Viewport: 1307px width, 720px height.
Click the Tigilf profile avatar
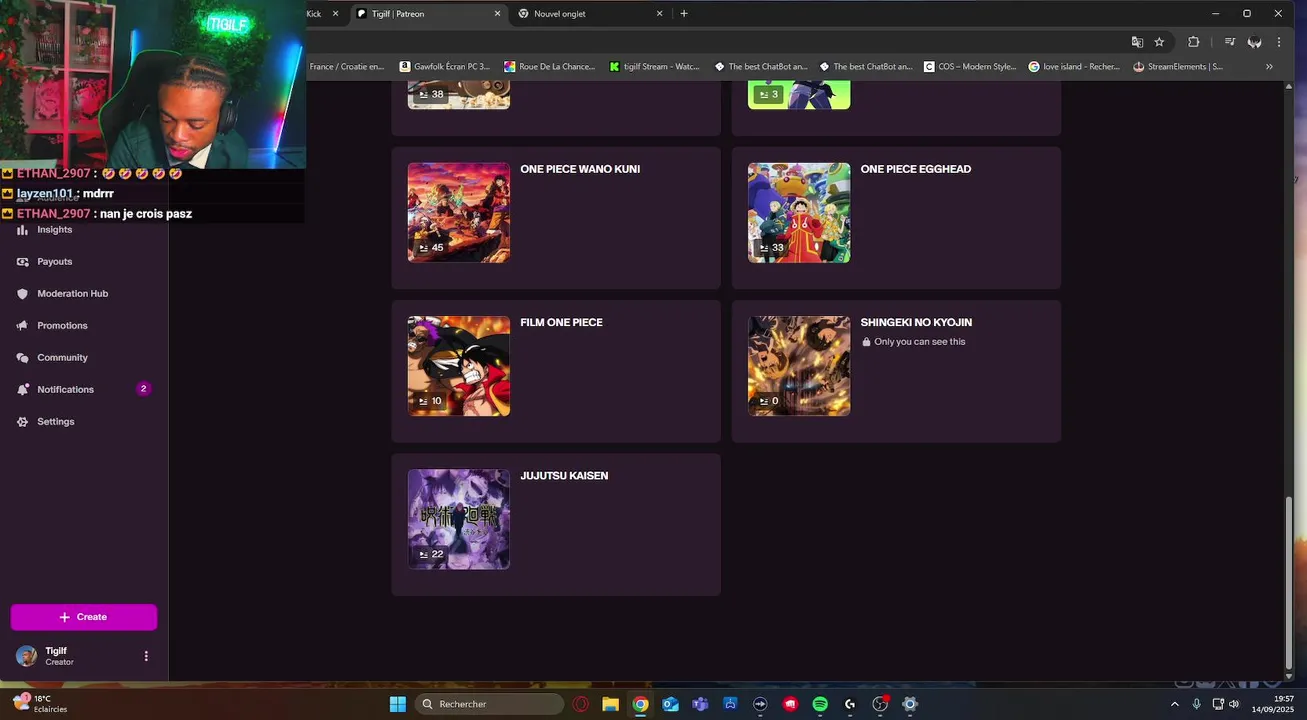[27, 656]
